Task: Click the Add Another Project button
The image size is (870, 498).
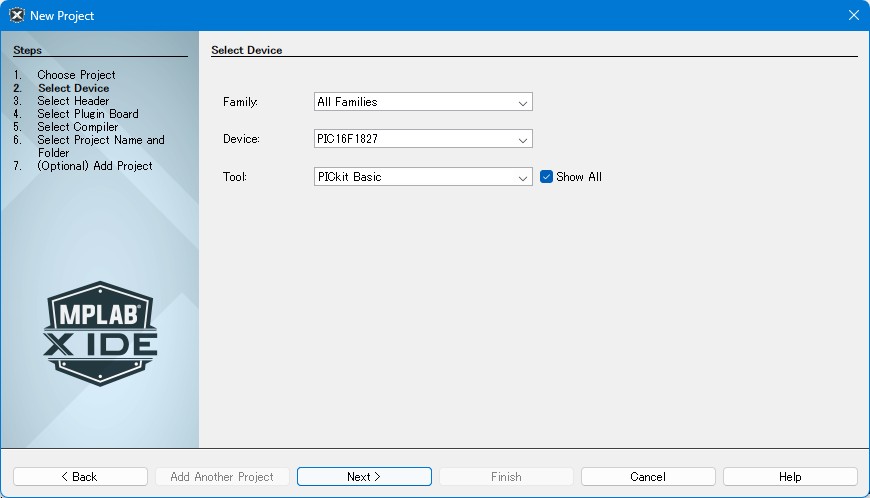Action: click(x=222, y=477)
